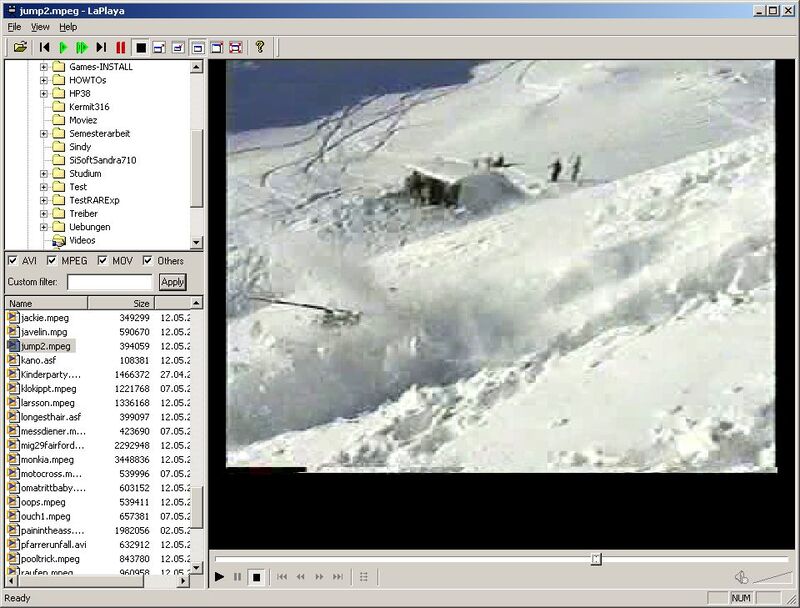Expand the Games-INSTALL folder
The image size is (800, 608).
tap(44, 67)
